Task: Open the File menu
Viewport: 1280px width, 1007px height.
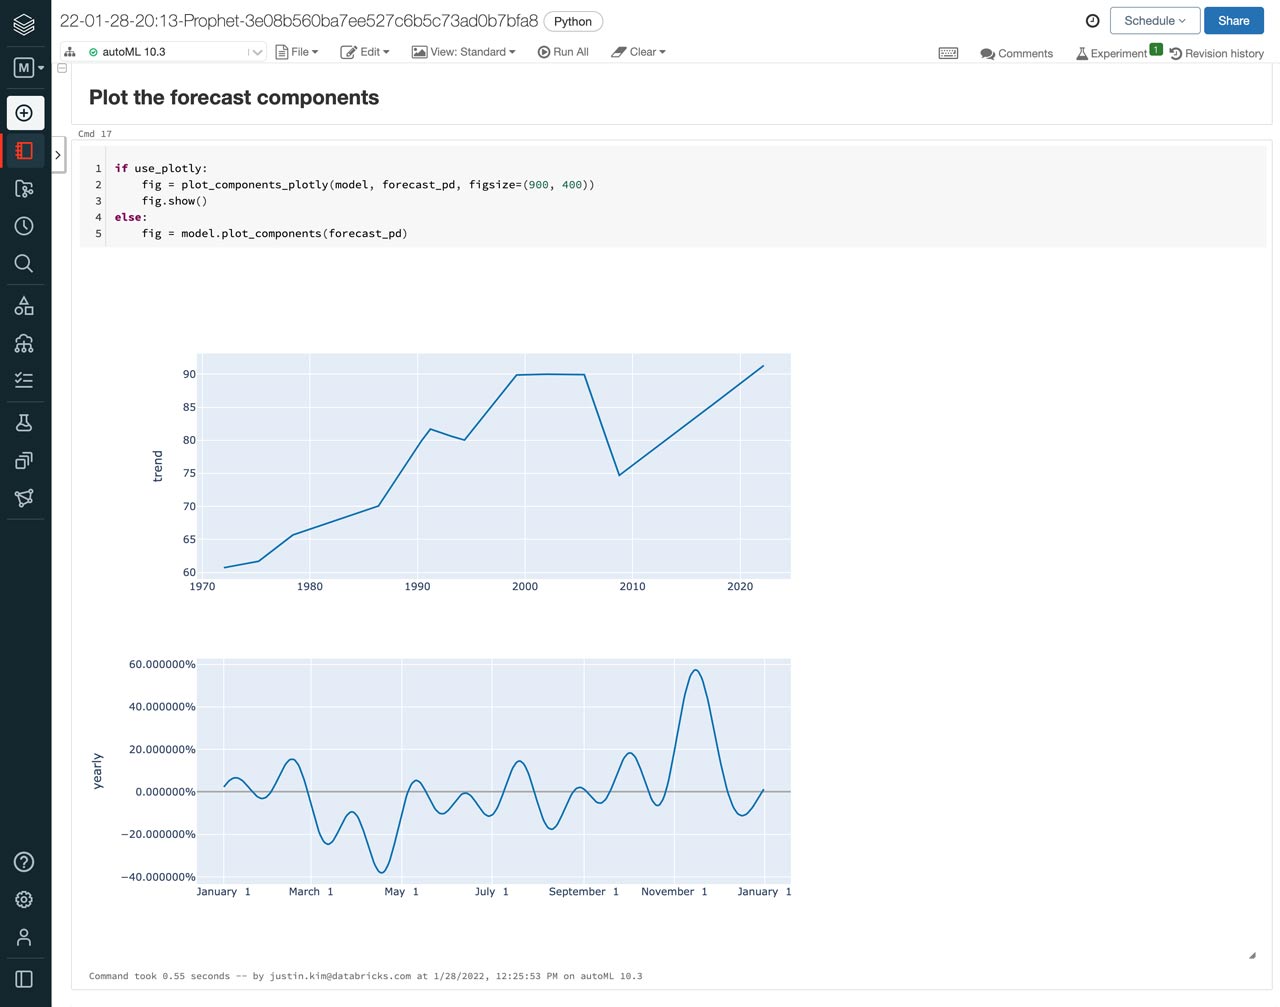Action: pyautogui.click(x=297, y=52)
